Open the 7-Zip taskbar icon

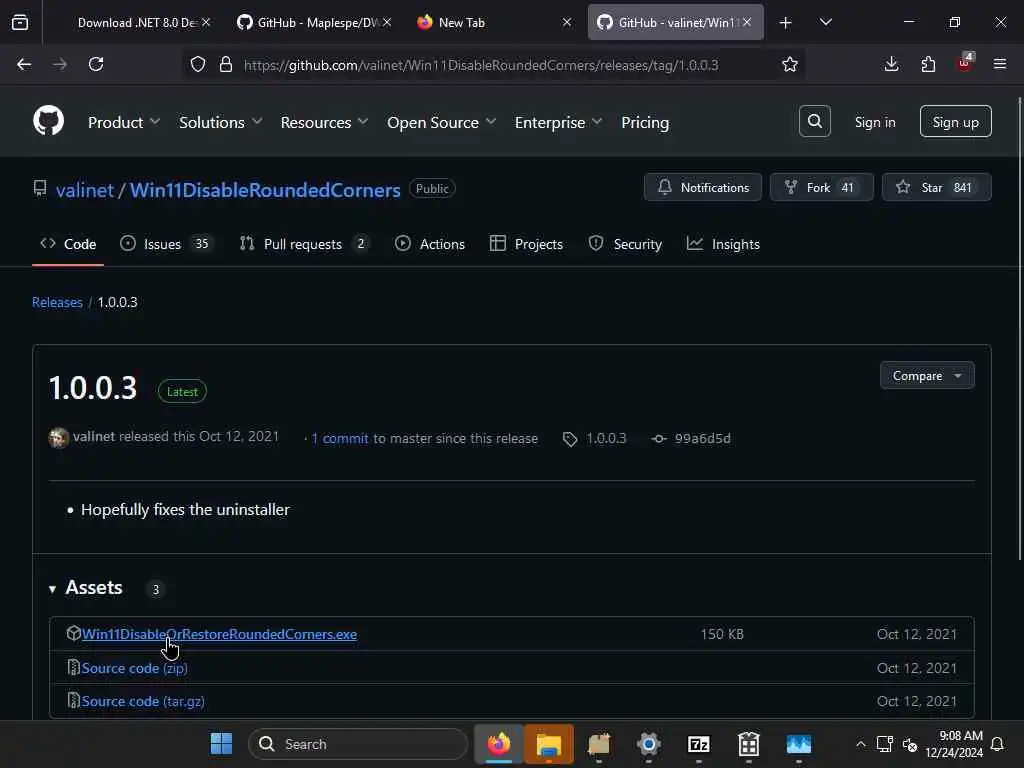(699, 744)
